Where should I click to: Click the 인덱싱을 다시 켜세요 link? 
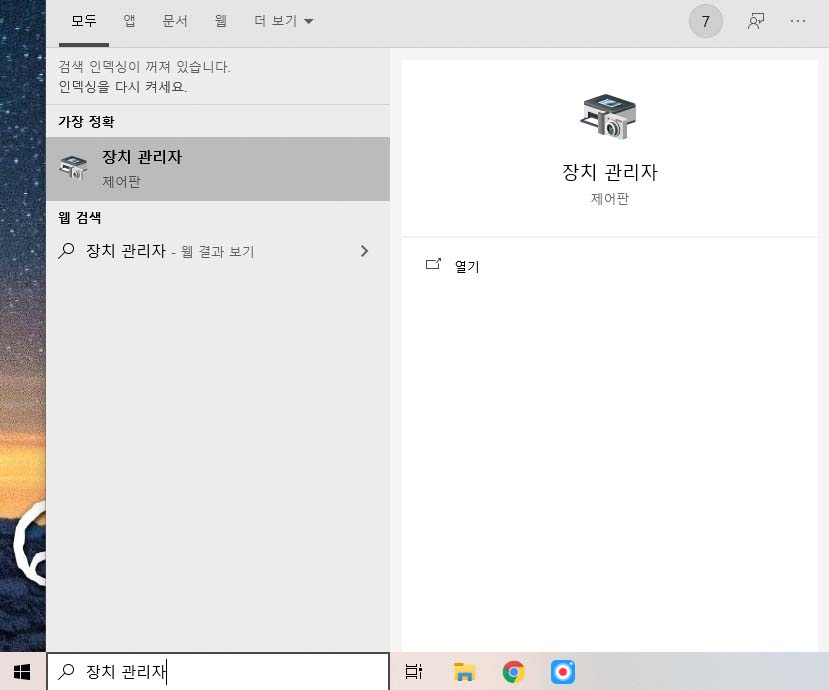[123, 86]
